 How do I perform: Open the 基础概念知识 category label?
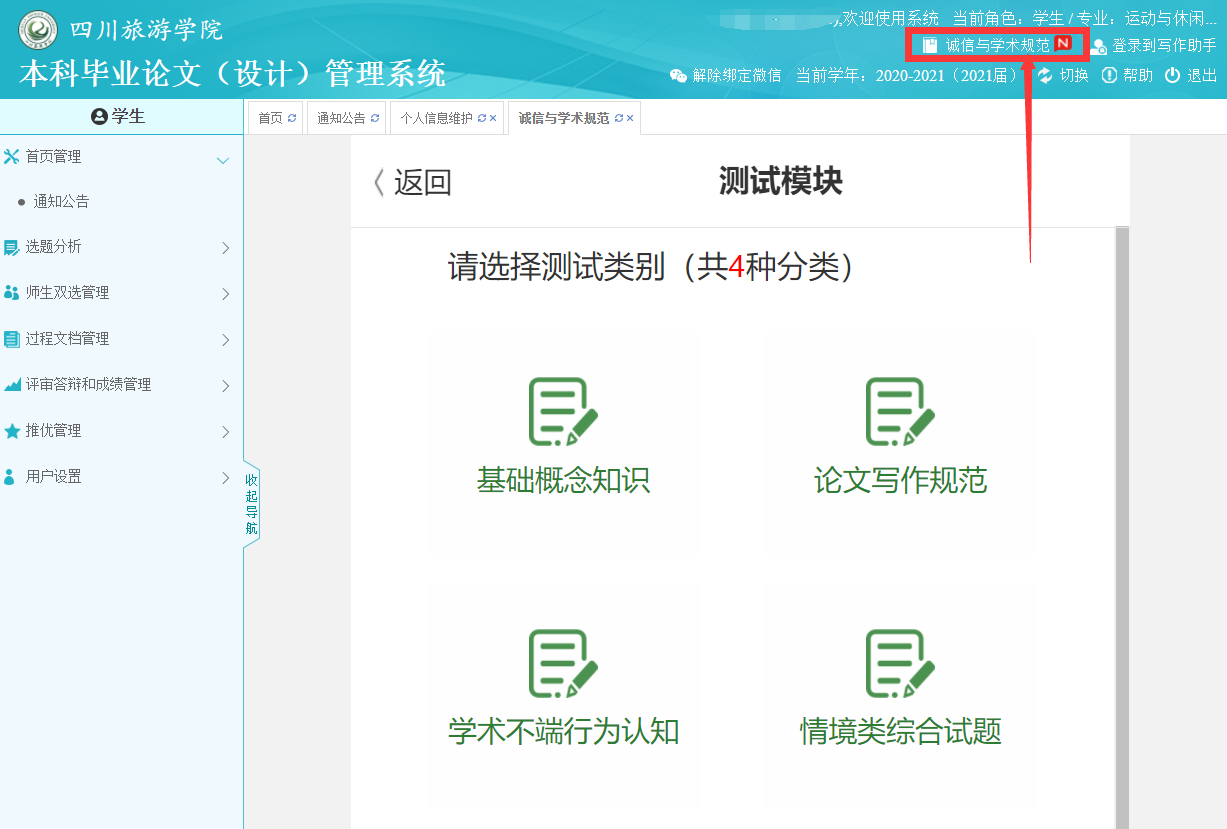pos(563,480)
